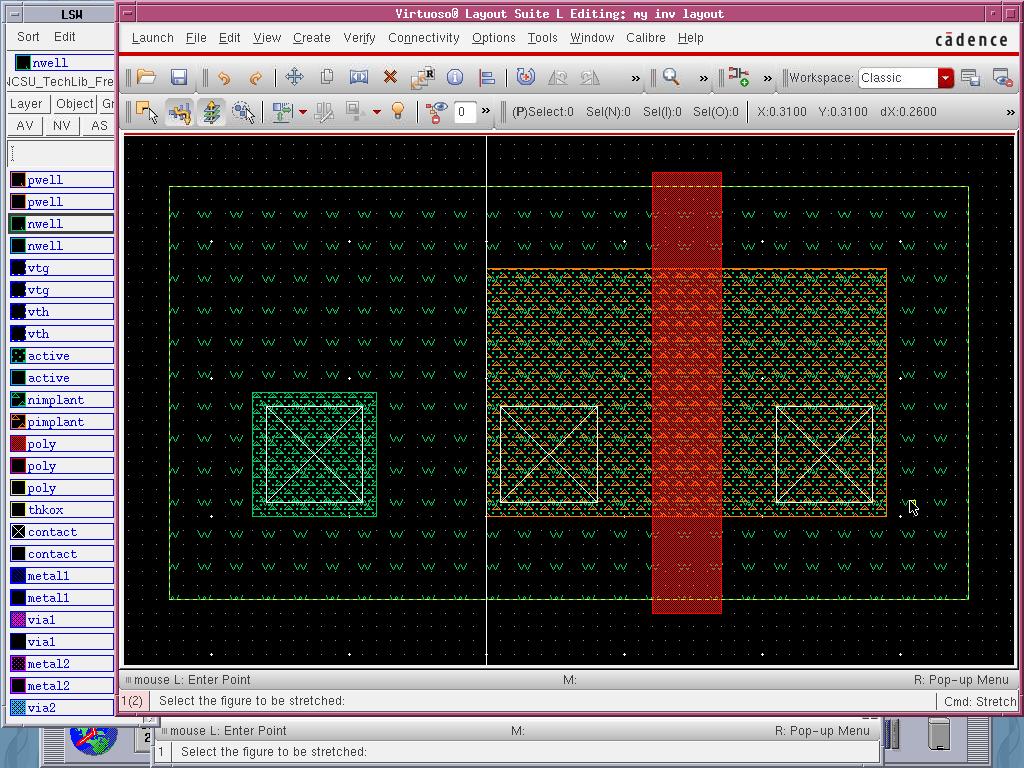Click the eye display-levels icon
The image size is (1024, 768).
436,112
